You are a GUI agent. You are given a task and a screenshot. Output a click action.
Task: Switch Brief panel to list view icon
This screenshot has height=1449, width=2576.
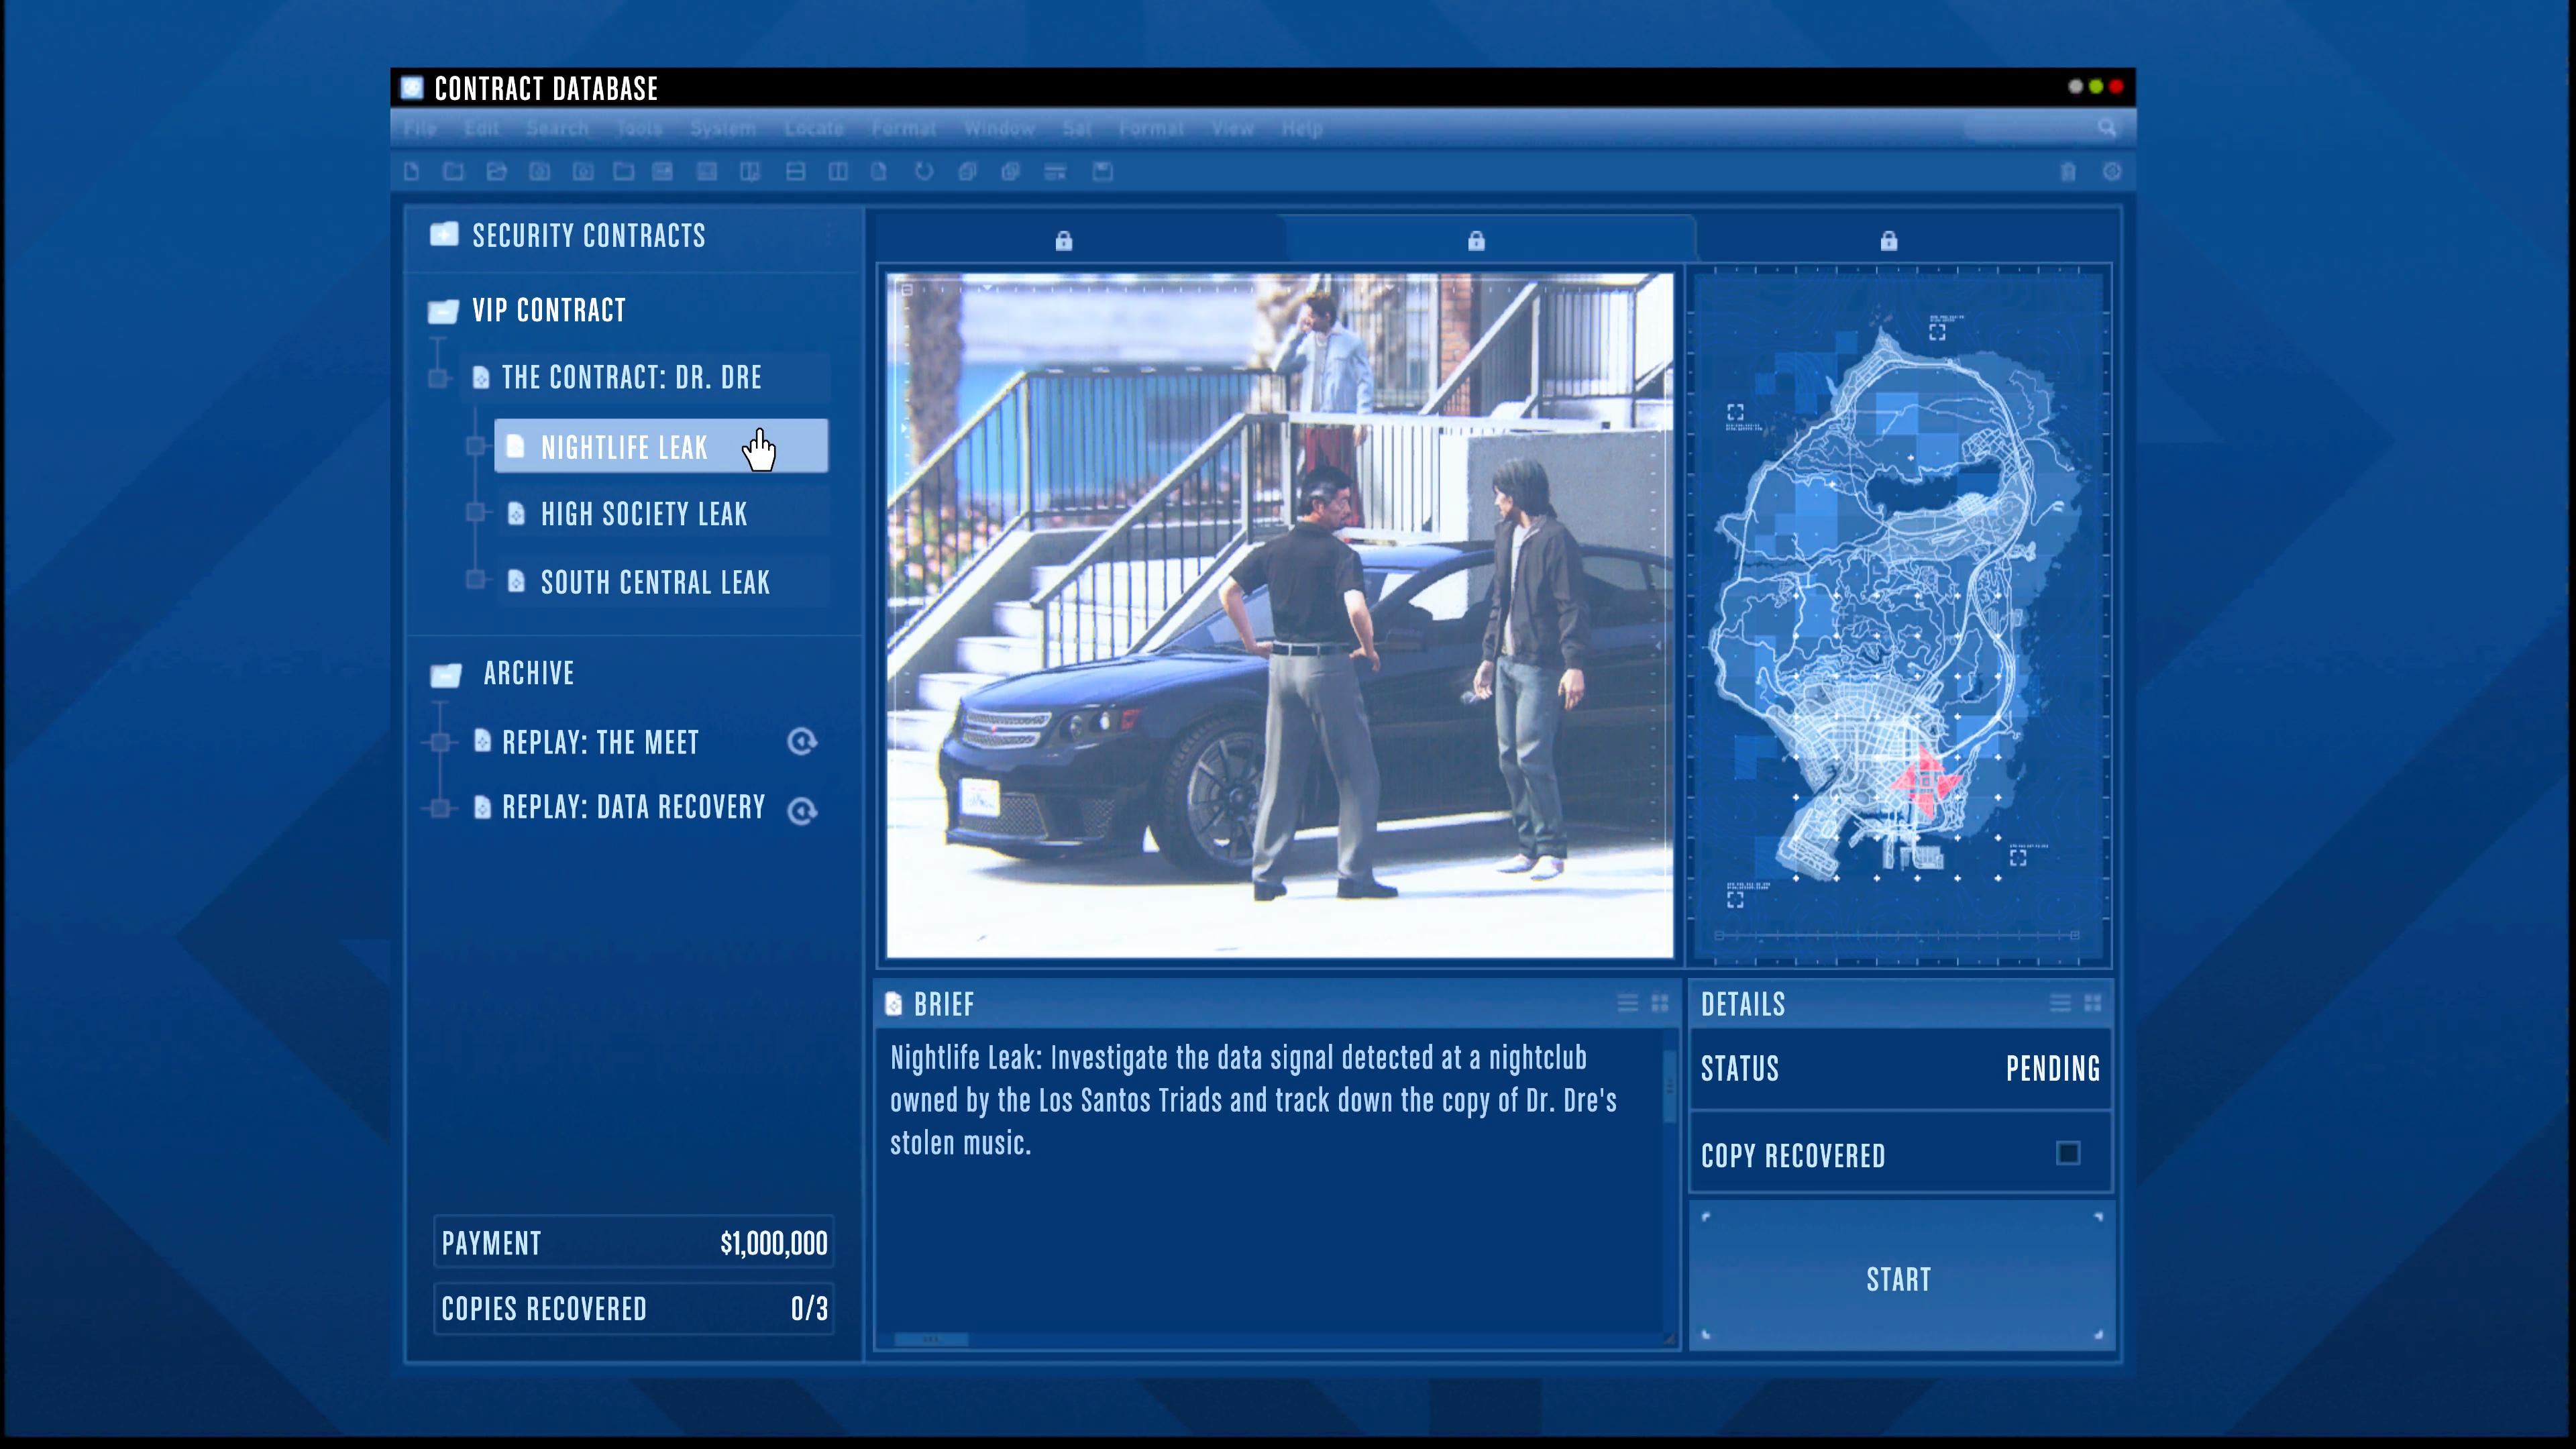tap(1627, 1003)
